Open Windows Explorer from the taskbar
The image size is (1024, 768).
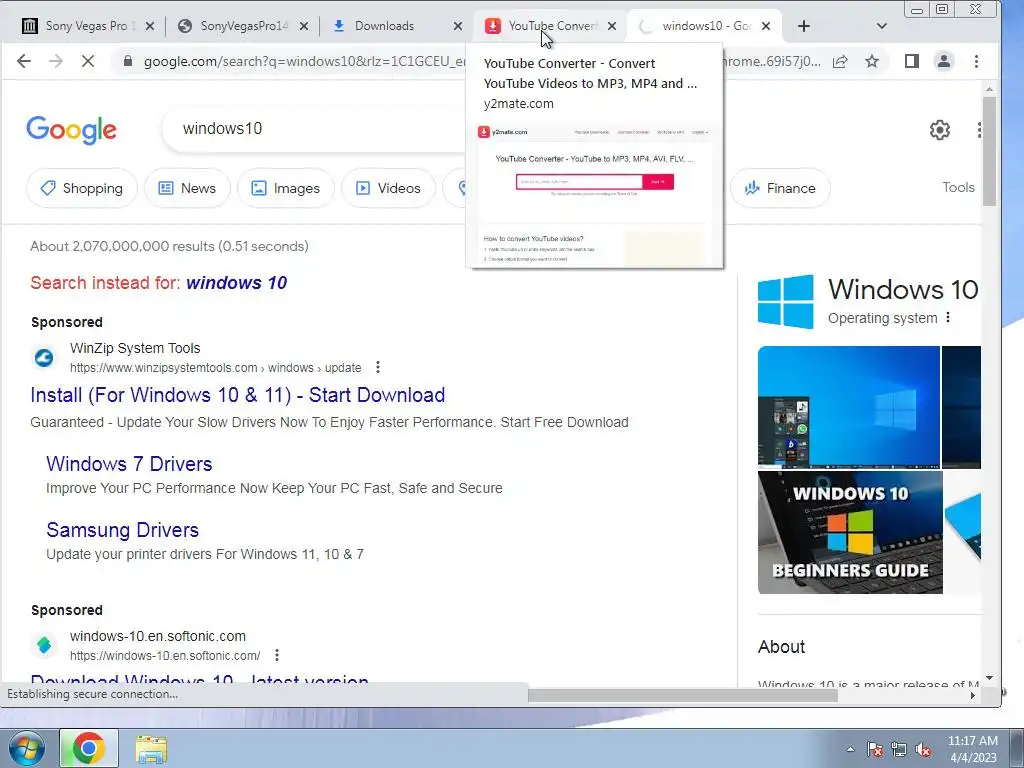151,748
